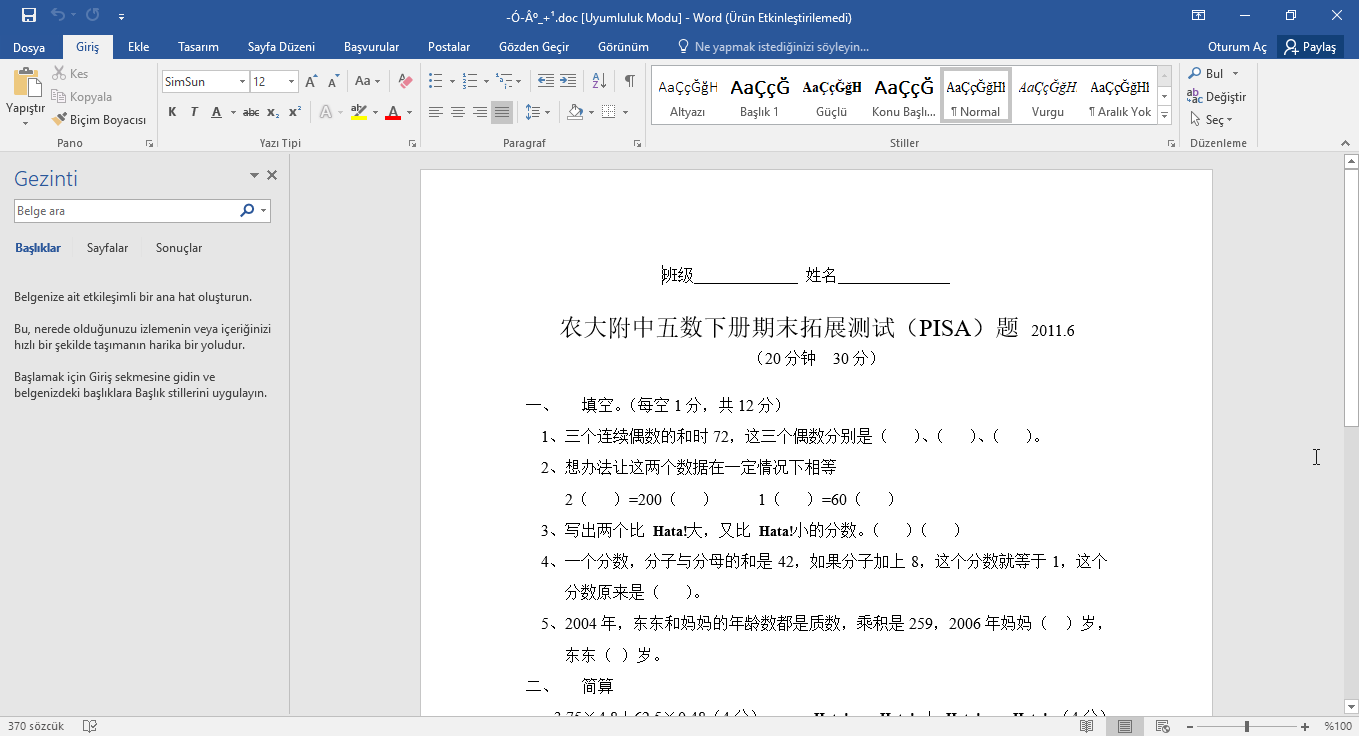Adjust the zoom slider handle in status bar
1359x736 pixels.
[x=1246, y=726]
